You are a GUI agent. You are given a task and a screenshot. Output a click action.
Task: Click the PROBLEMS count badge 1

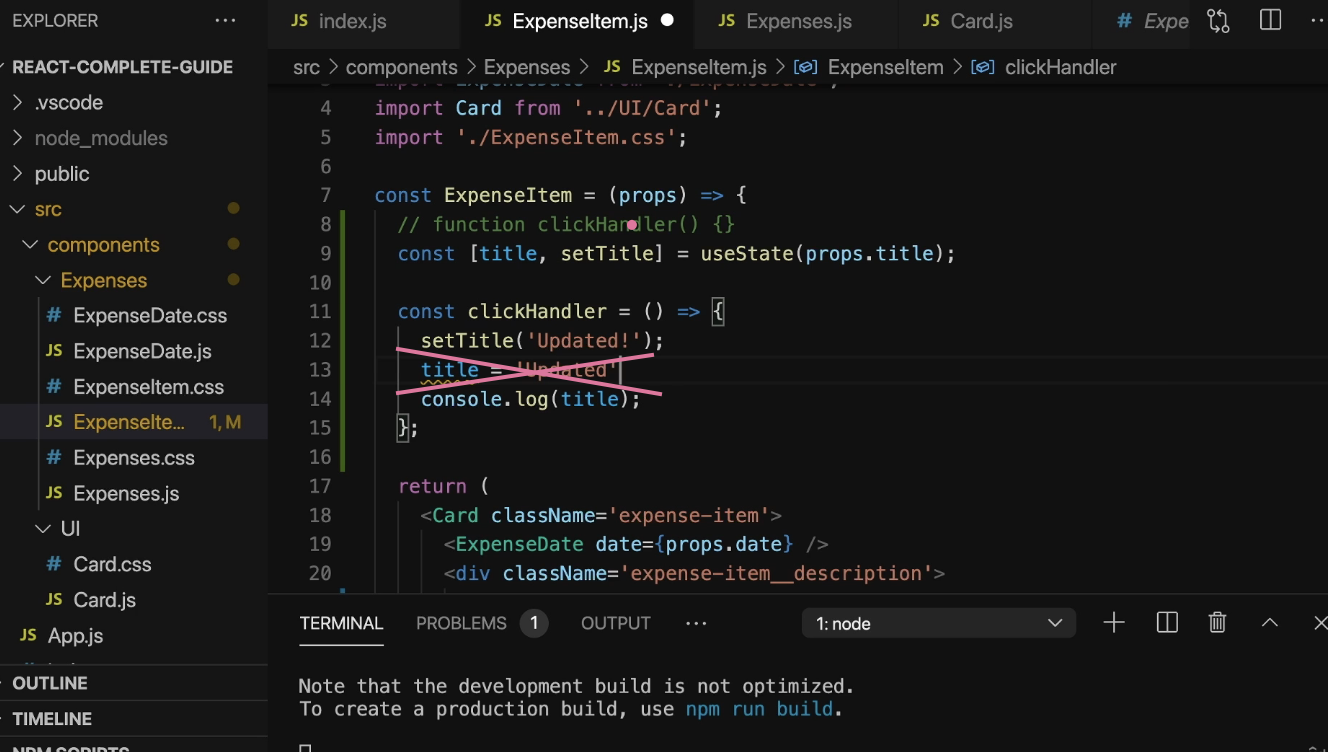point(534,623)
